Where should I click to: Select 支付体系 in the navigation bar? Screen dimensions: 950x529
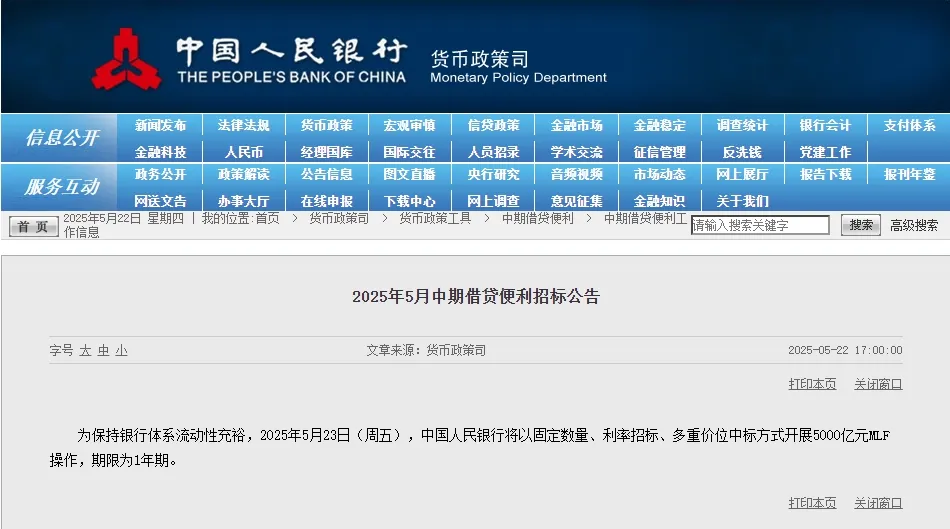click(x=909, y=125)
